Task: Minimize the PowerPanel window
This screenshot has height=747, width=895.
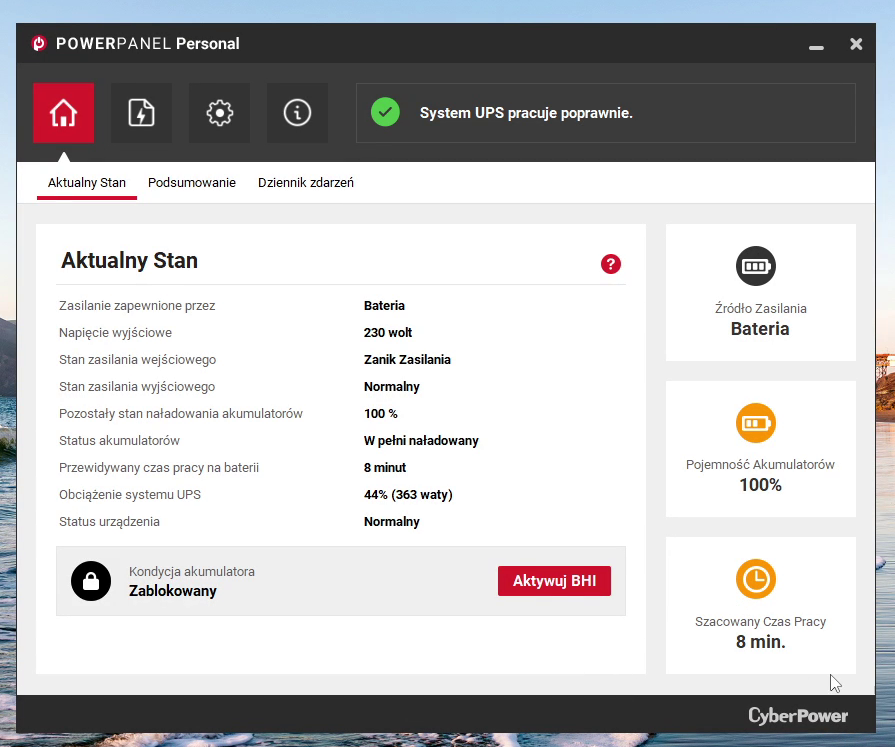Action: [815, 45]
